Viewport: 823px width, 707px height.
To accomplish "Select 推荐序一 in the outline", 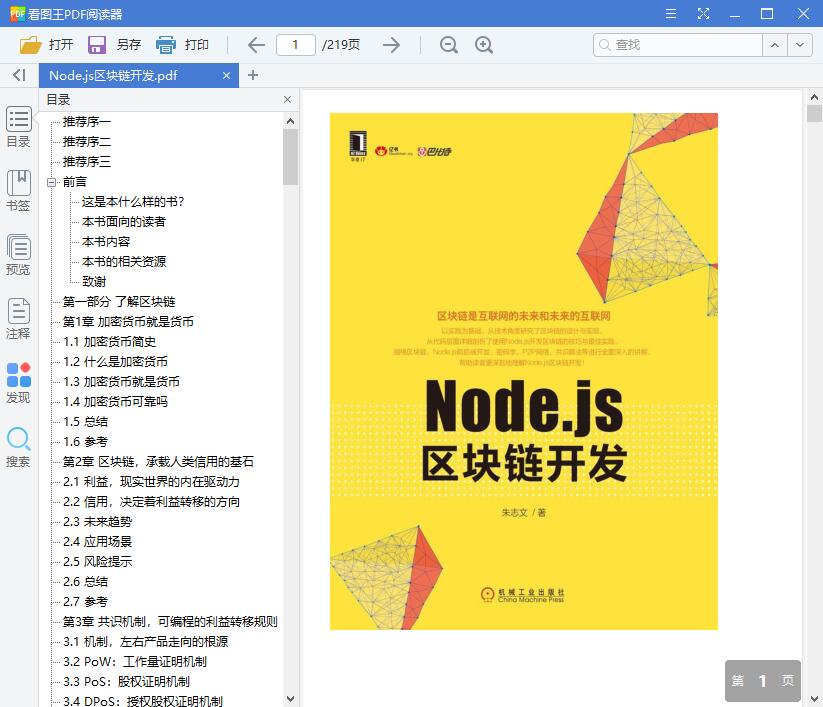I will [87, 122].
